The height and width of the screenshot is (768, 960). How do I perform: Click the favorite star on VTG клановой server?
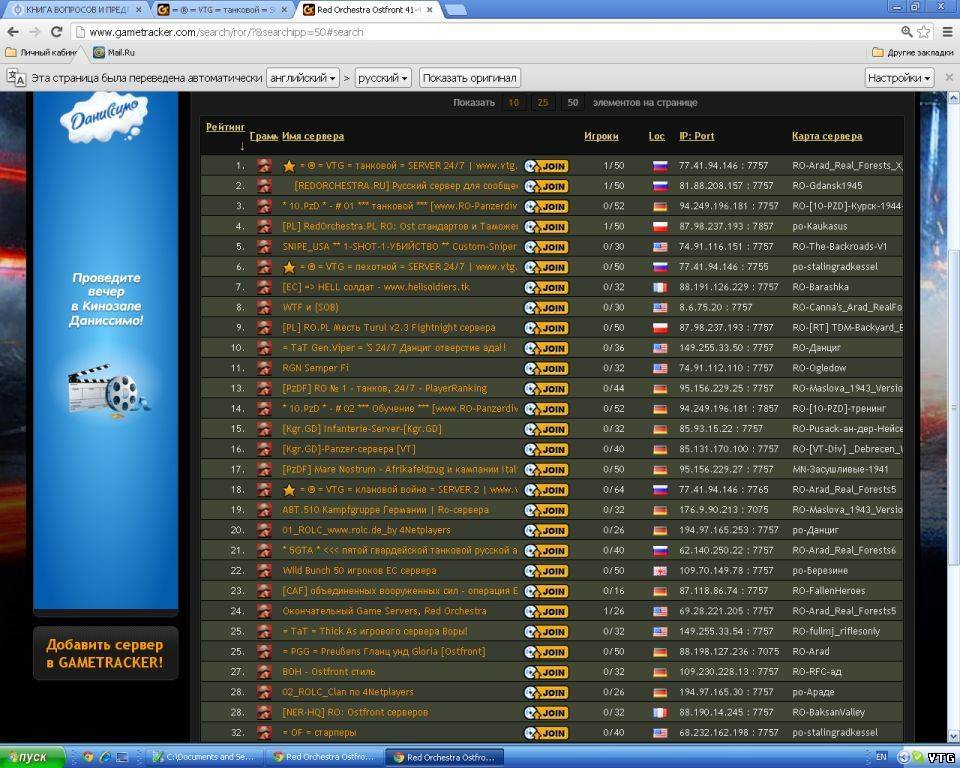pos(289,490)
